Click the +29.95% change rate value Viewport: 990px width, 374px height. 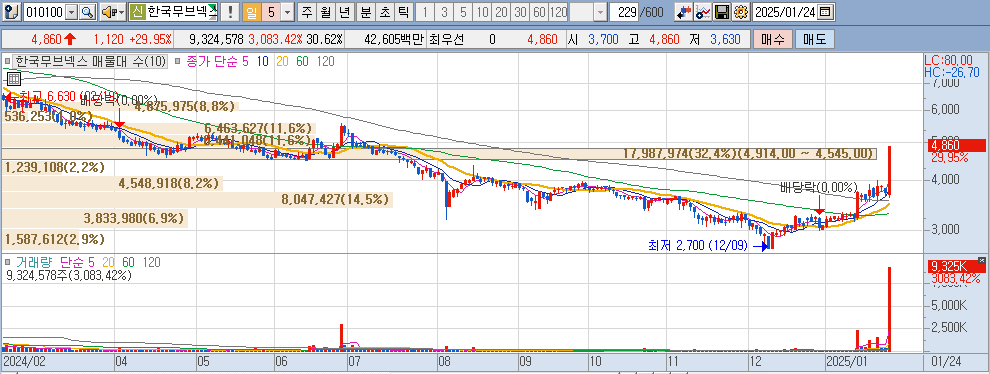(x=150, y=39)
